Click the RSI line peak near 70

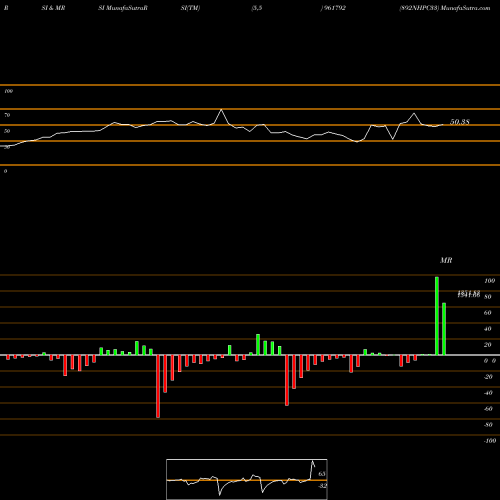[221, 110]
